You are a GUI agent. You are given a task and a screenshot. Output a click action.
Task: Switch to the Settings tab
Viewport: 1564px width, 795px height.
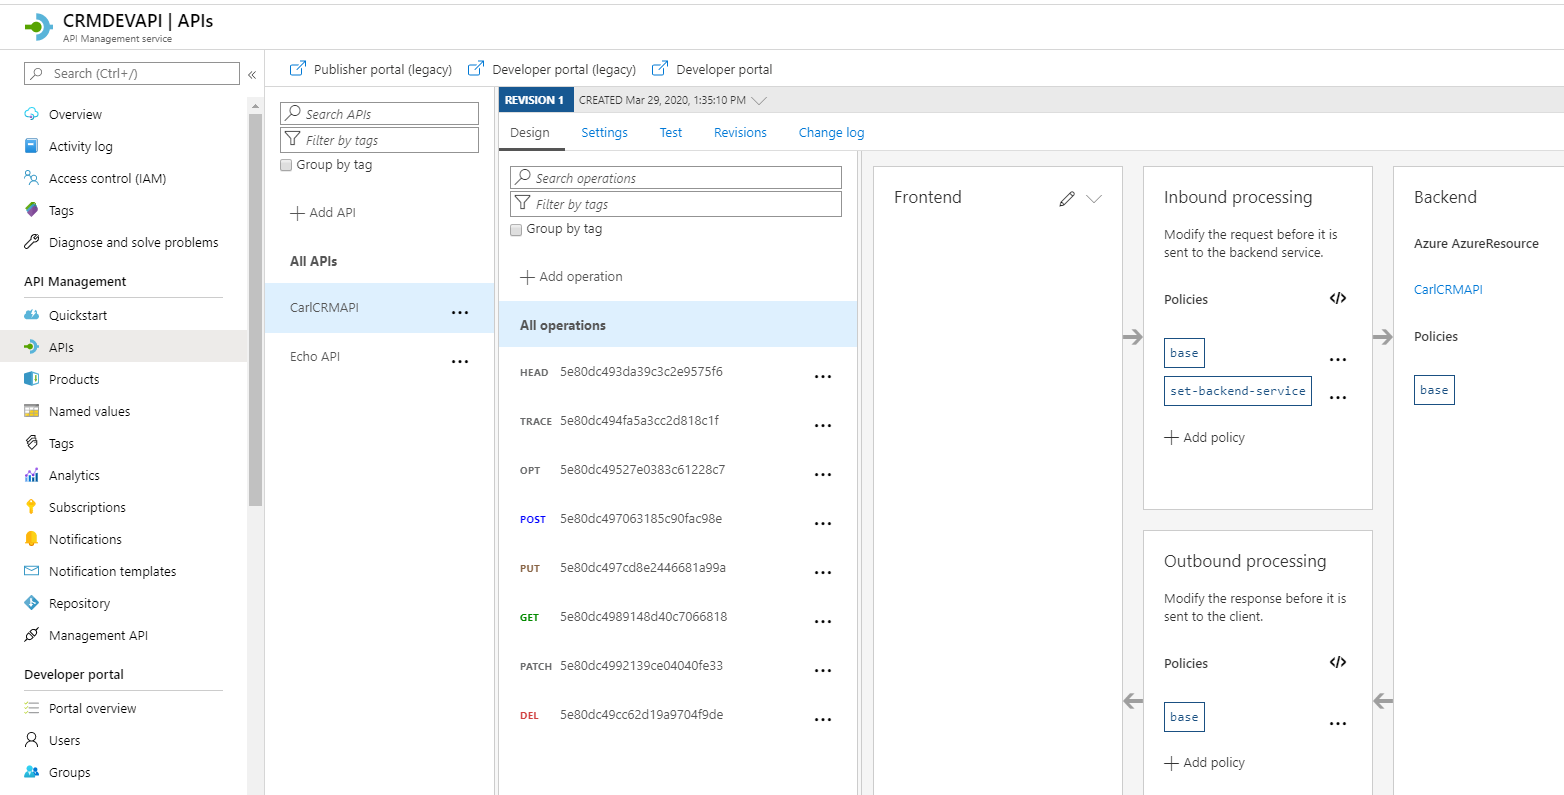(x=604, y=132)
